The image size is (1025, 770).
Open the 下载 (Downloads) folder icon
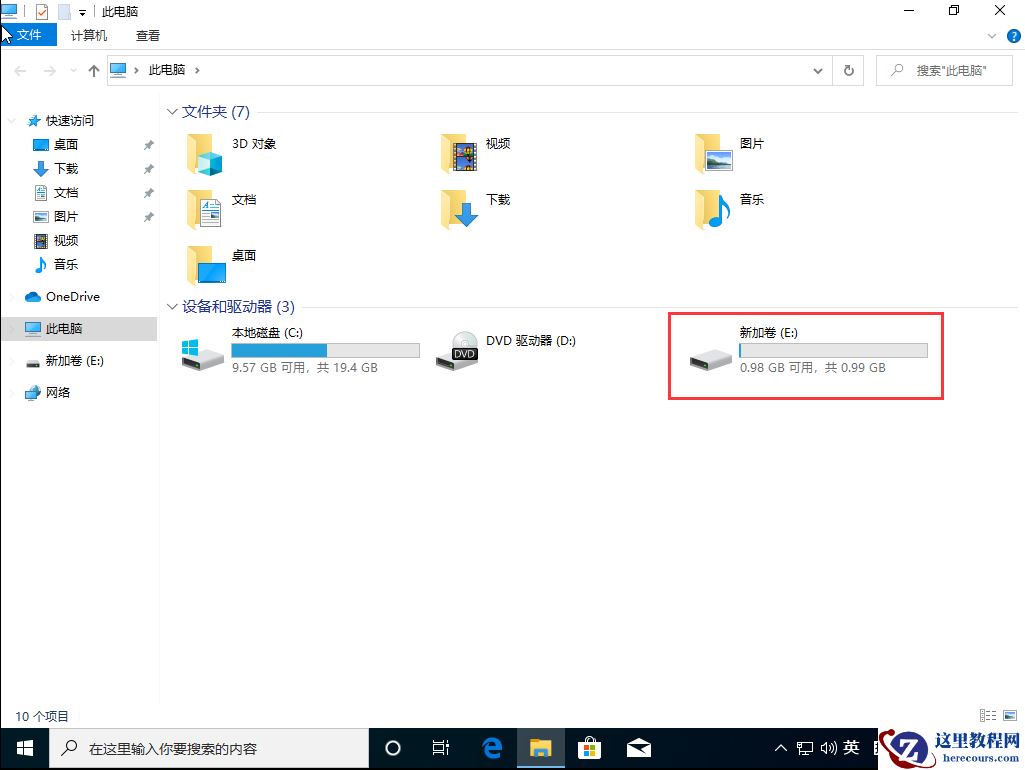tap(457, 210)
